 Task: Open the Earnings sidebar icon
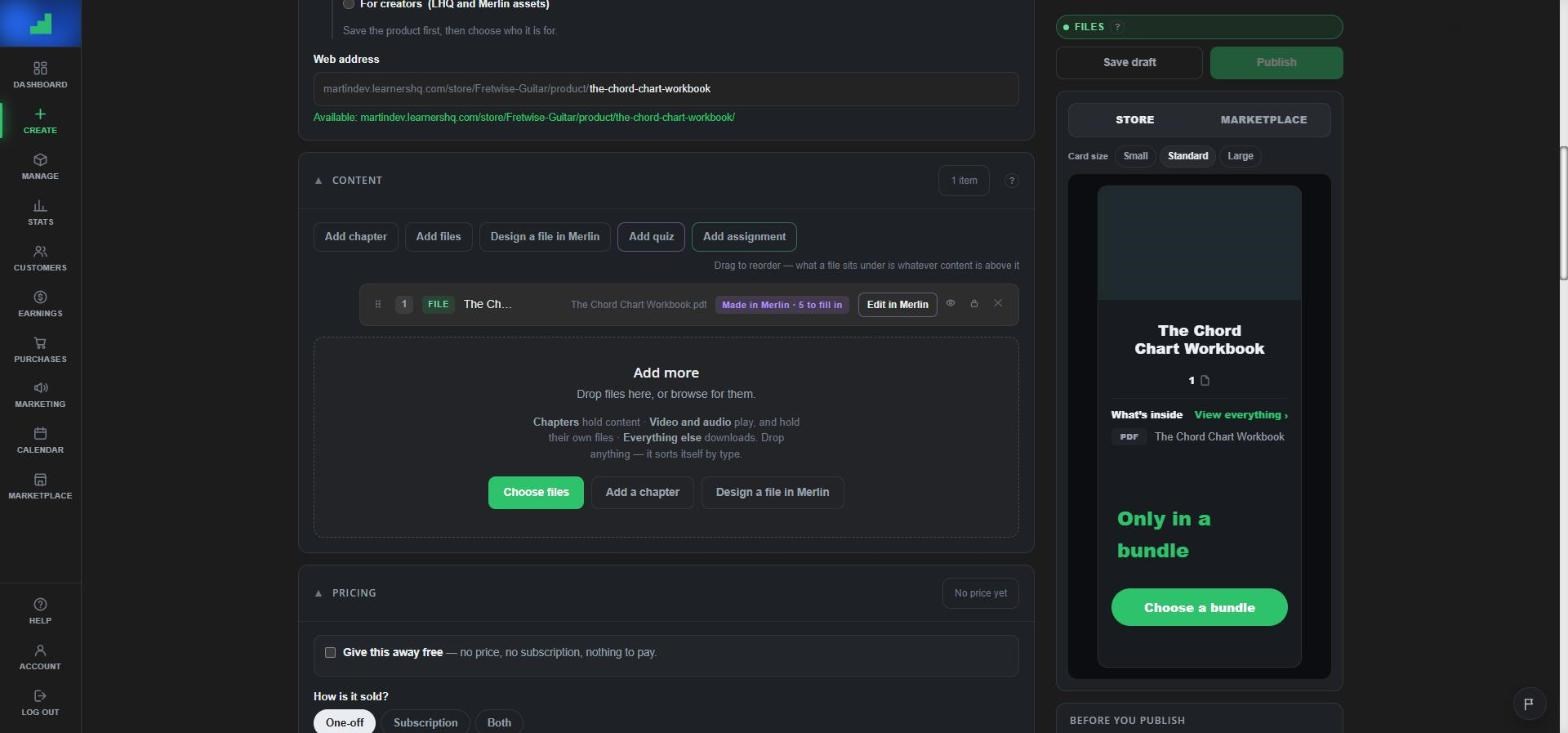[40, 297]
